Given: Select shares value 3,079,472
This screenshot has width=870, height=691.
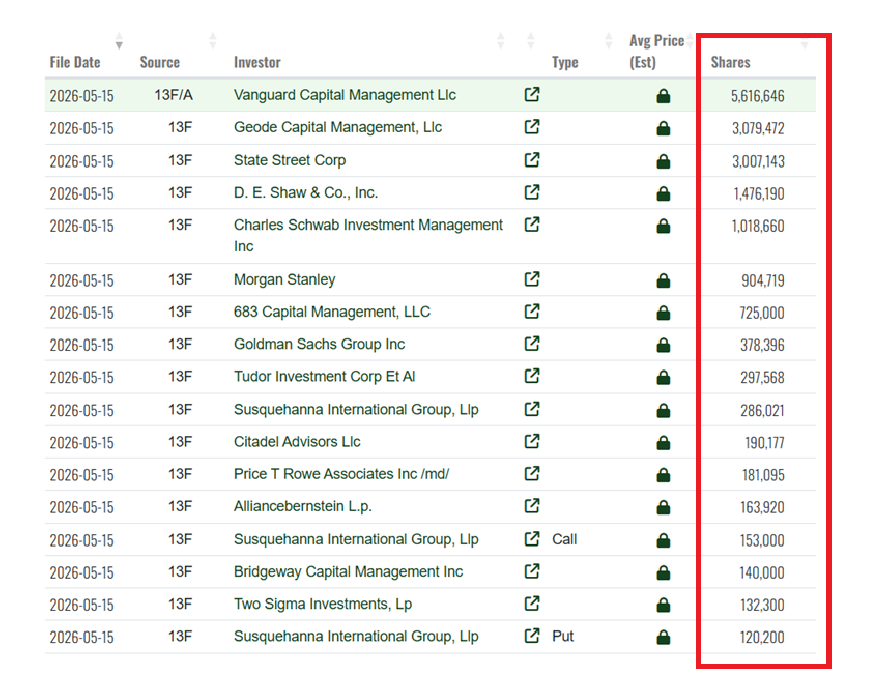Looking at the screenshot, I should point(758,128).
